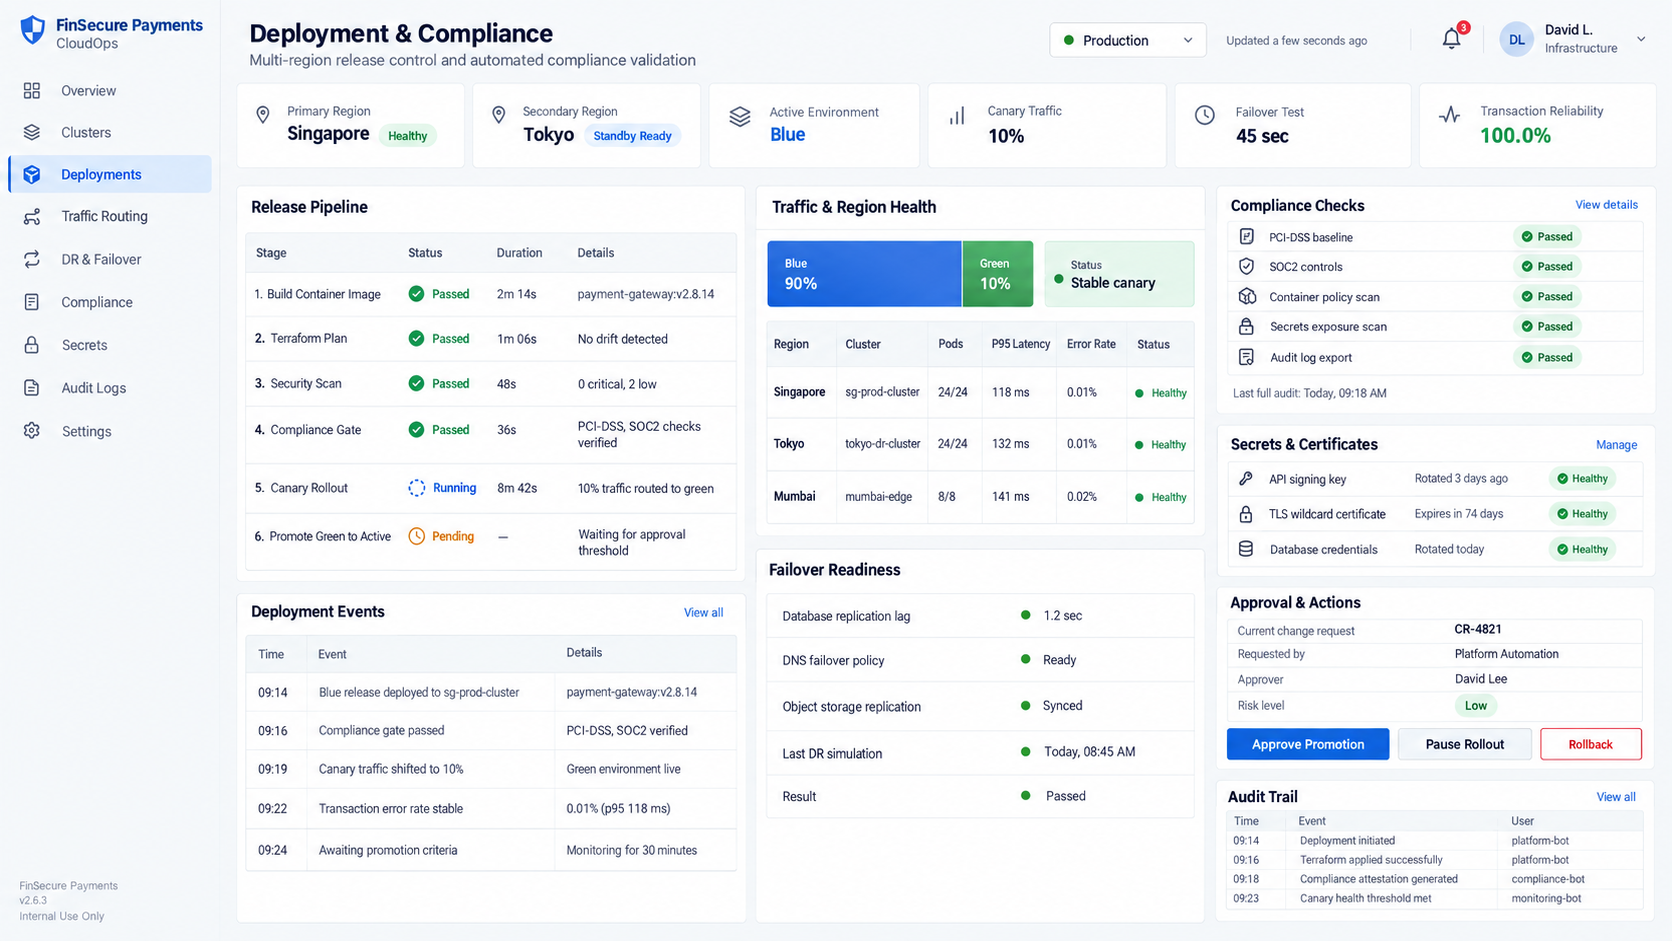Click the SOC2 controls shield icon

pos(1246,266)
